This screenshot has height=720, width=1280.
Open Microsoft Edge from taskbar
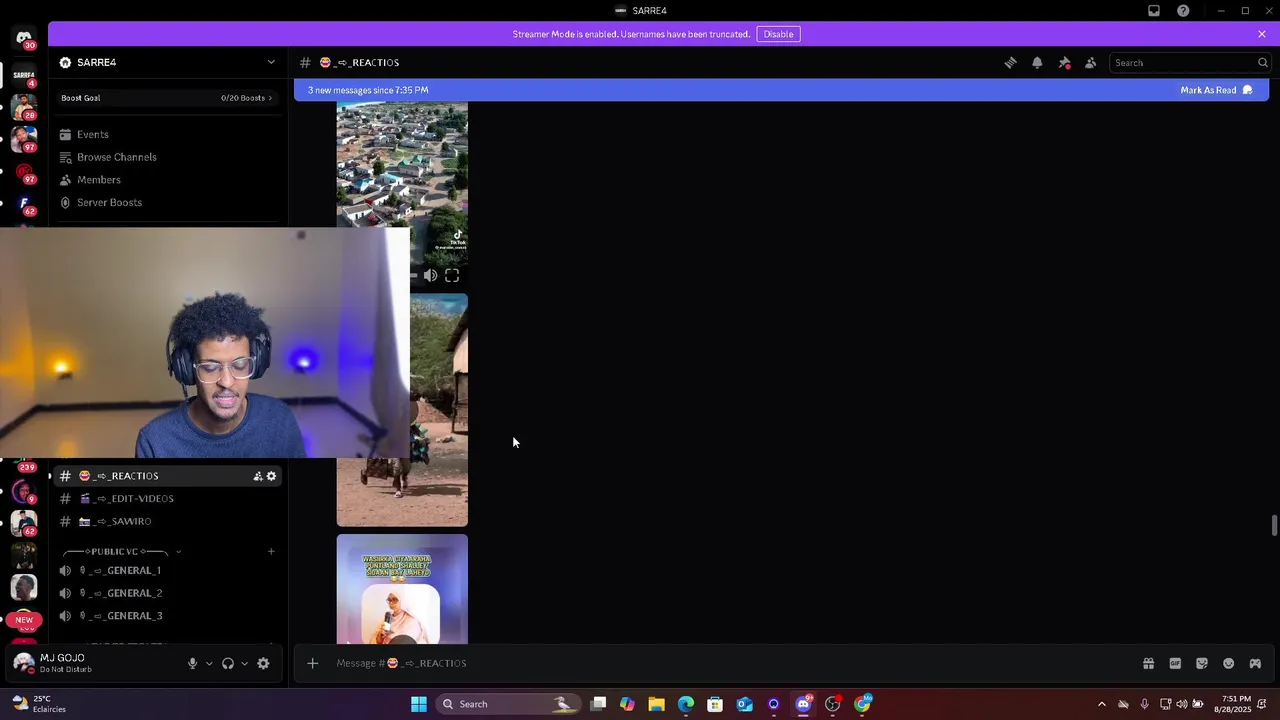point(686,704)
